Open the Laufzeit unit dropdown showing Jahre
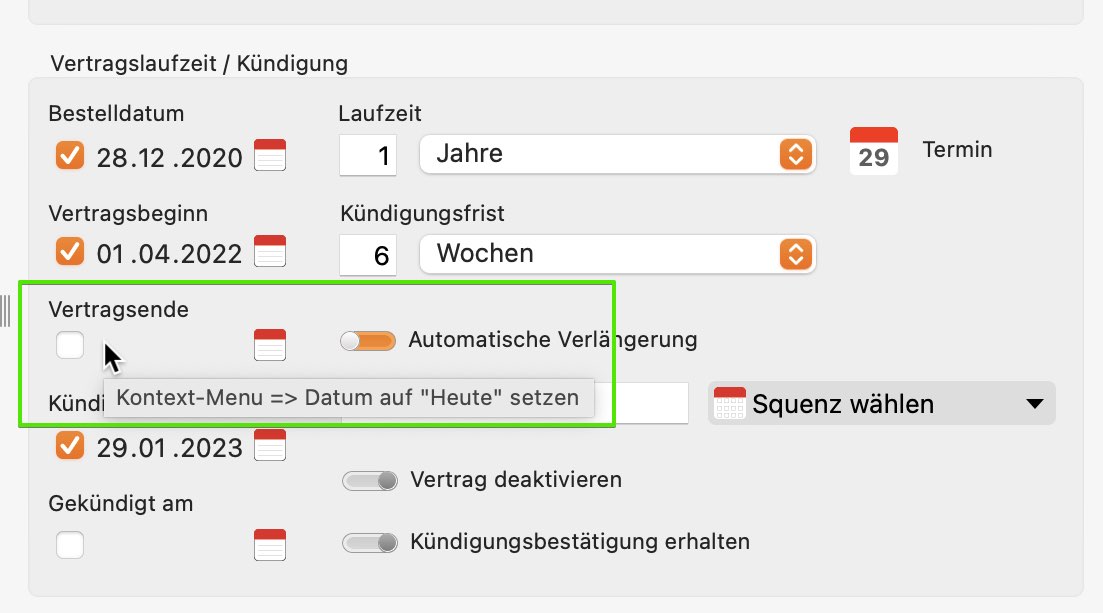The width and height of the screenshot is (1103, 613). point(618,154)
